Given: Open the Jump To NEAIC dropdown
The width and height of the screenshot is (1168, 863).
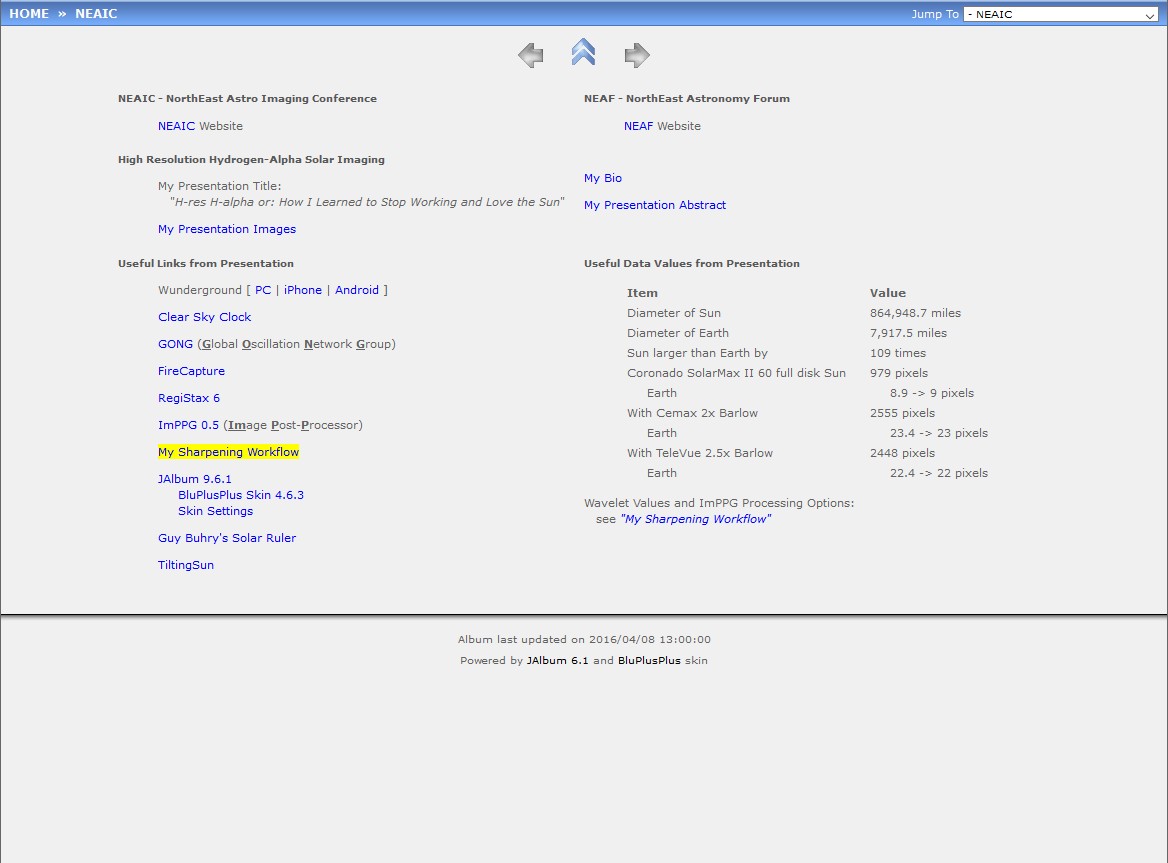Looking at the screenshot, I should click(x=1061, y=14).
